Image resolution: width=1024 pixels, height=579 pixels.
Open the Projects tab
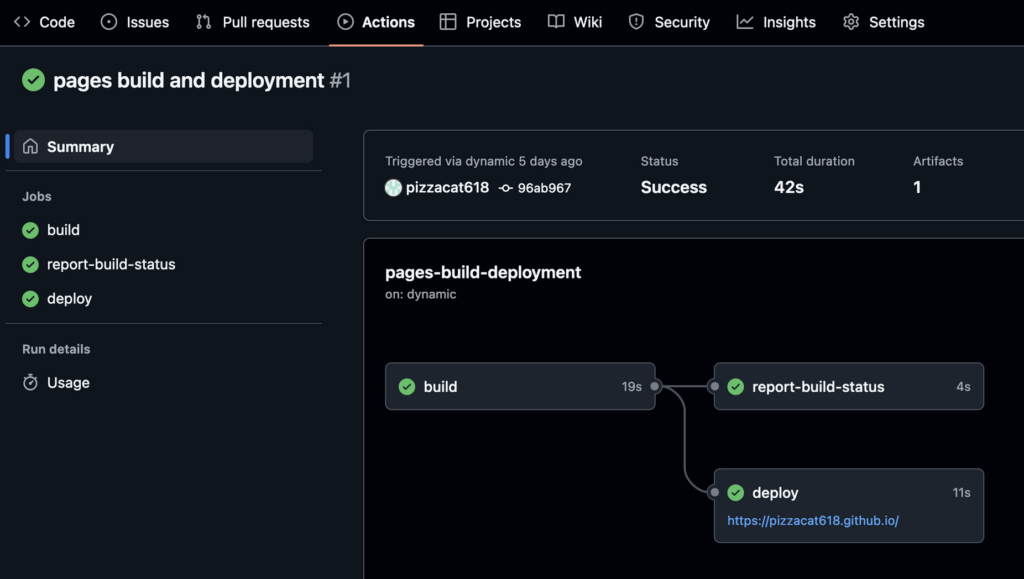[x=481, y=22]
